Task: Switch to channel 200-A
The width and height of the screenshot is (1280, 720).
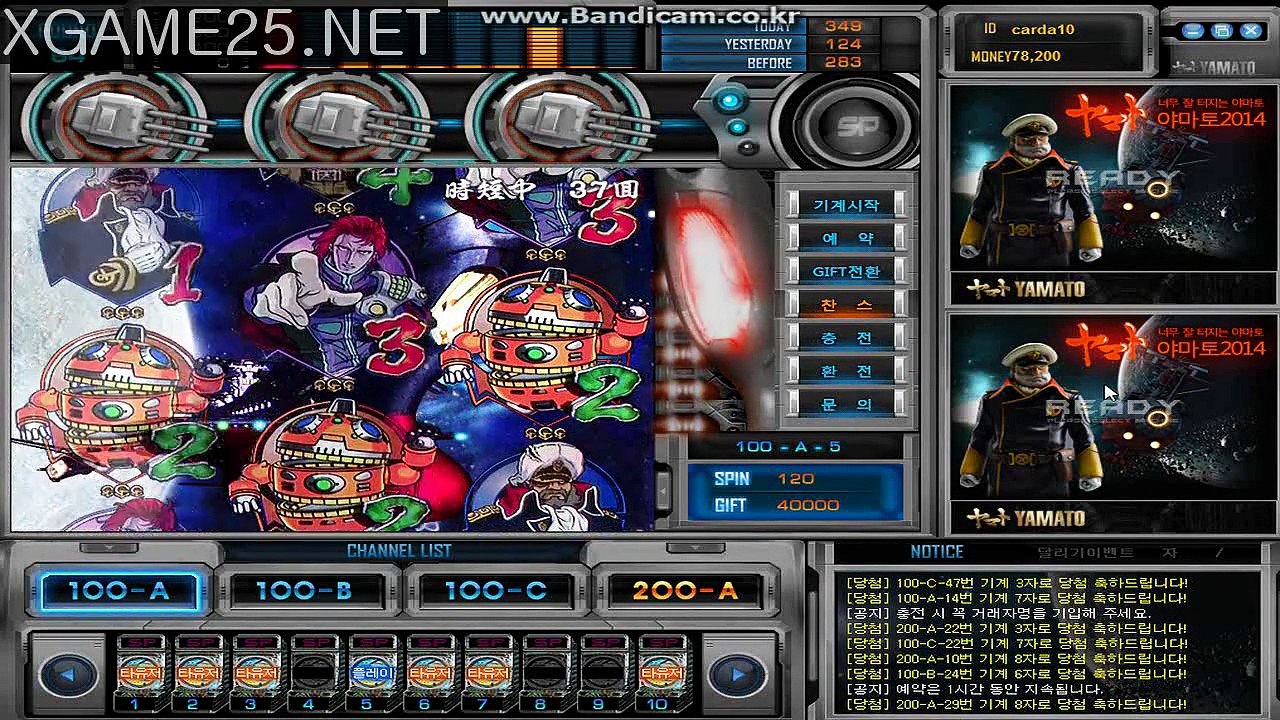Action: coord(684,591)
